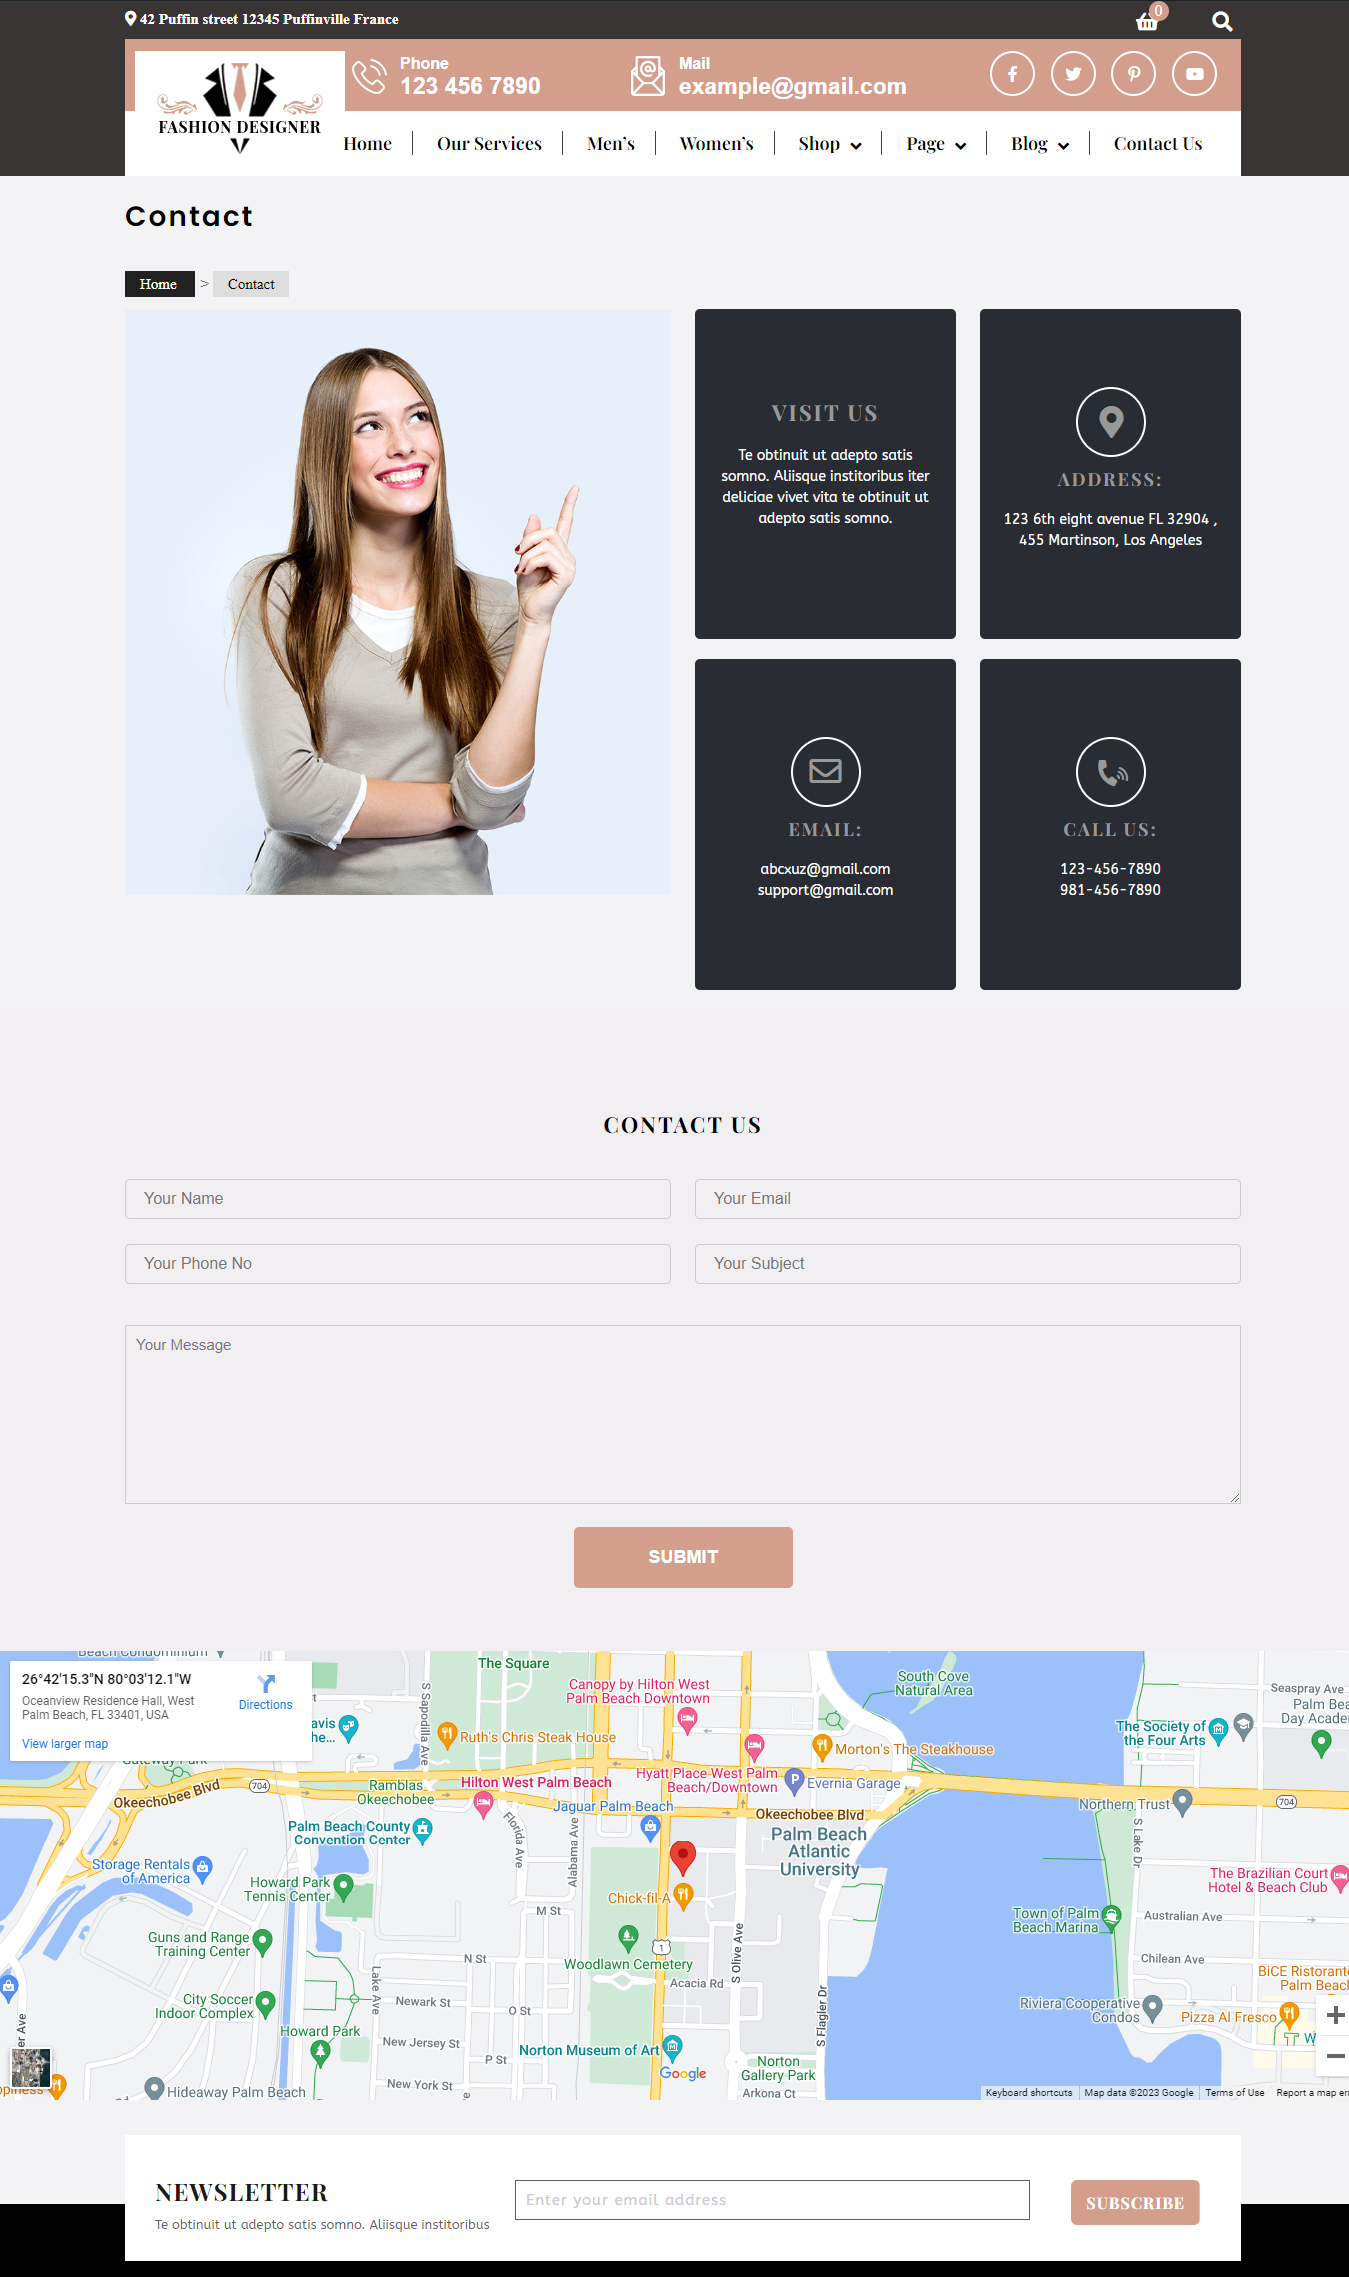1349x2277 pixels.
Task: Focus the Your Email input field
Action: click(967, 1199)
